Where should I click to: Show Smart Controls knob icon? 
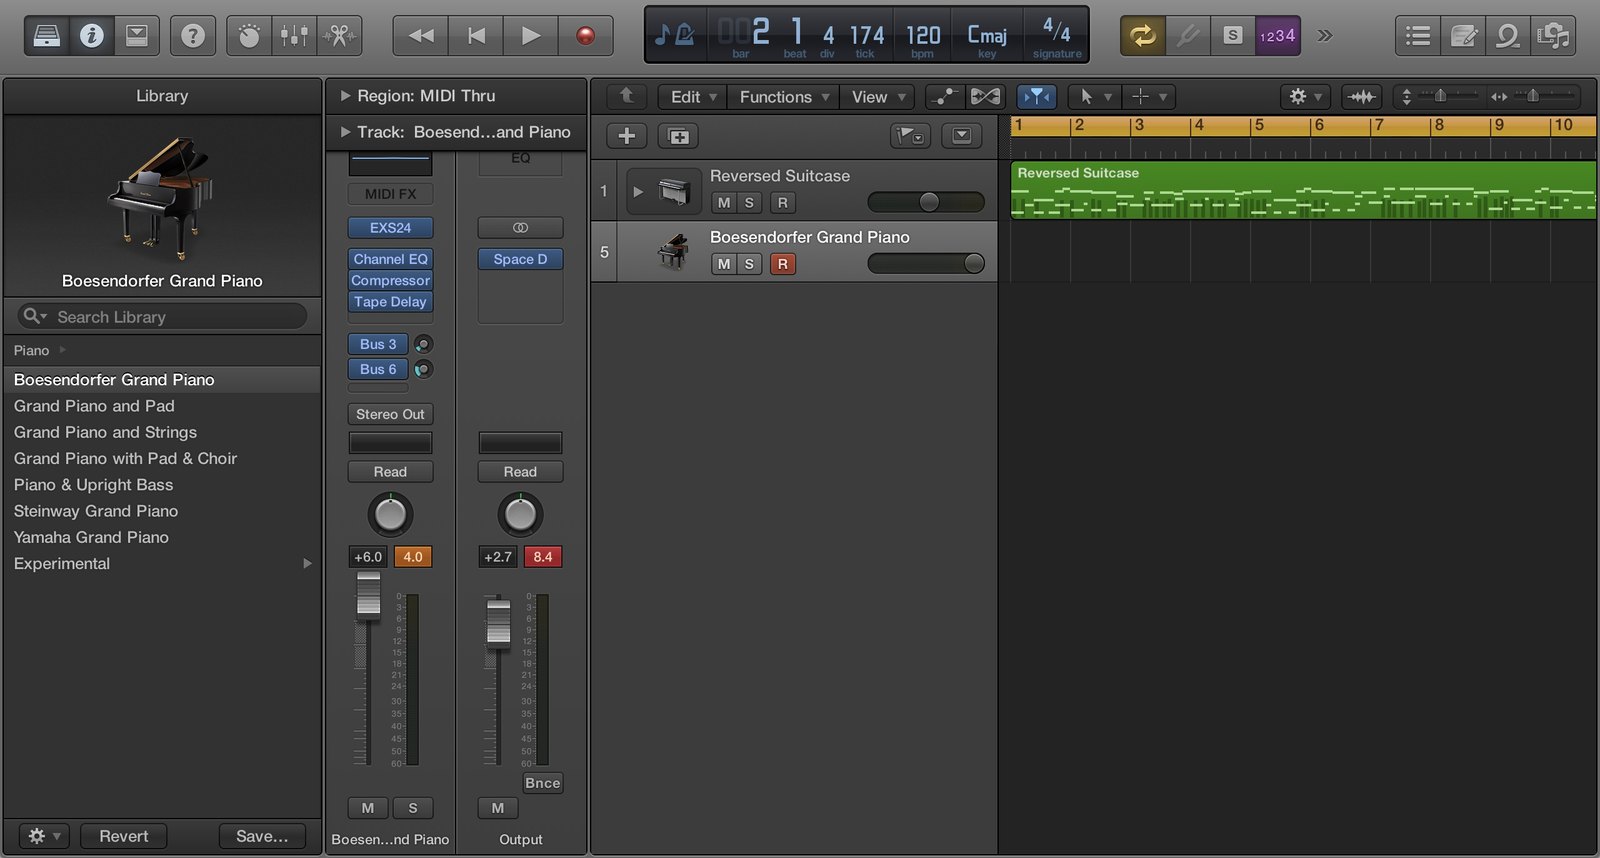point(249,36)
